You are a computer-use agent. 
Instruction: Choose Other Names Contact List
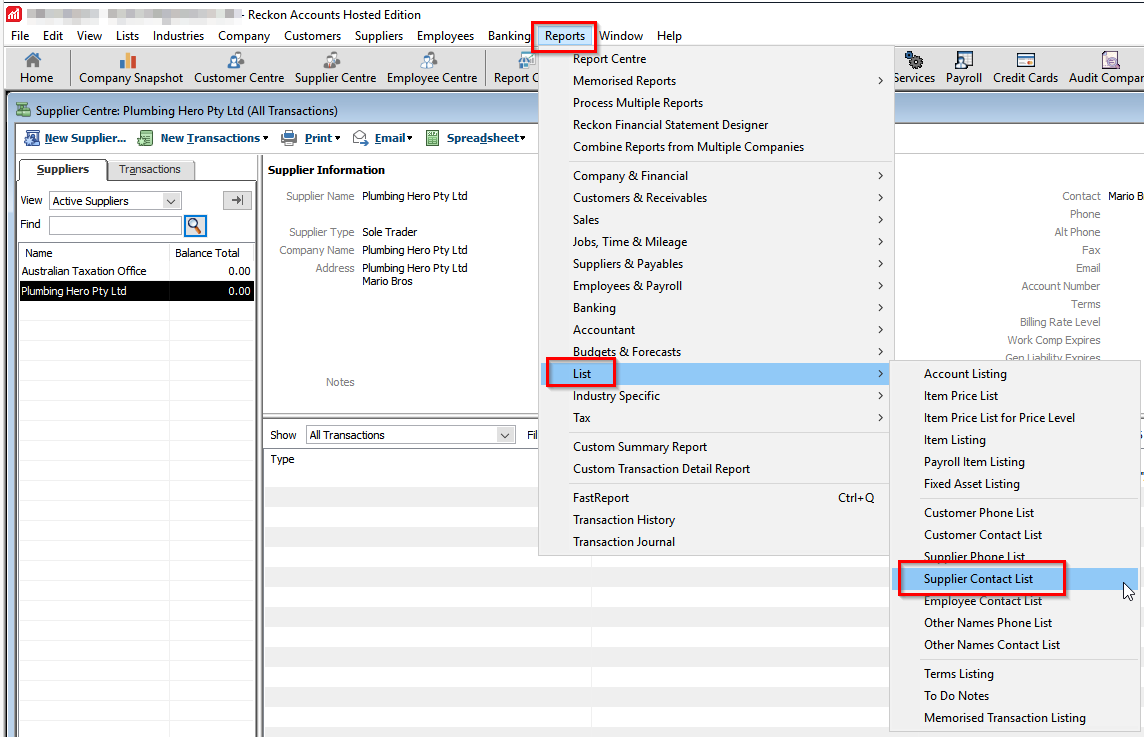pos(1015,644)
